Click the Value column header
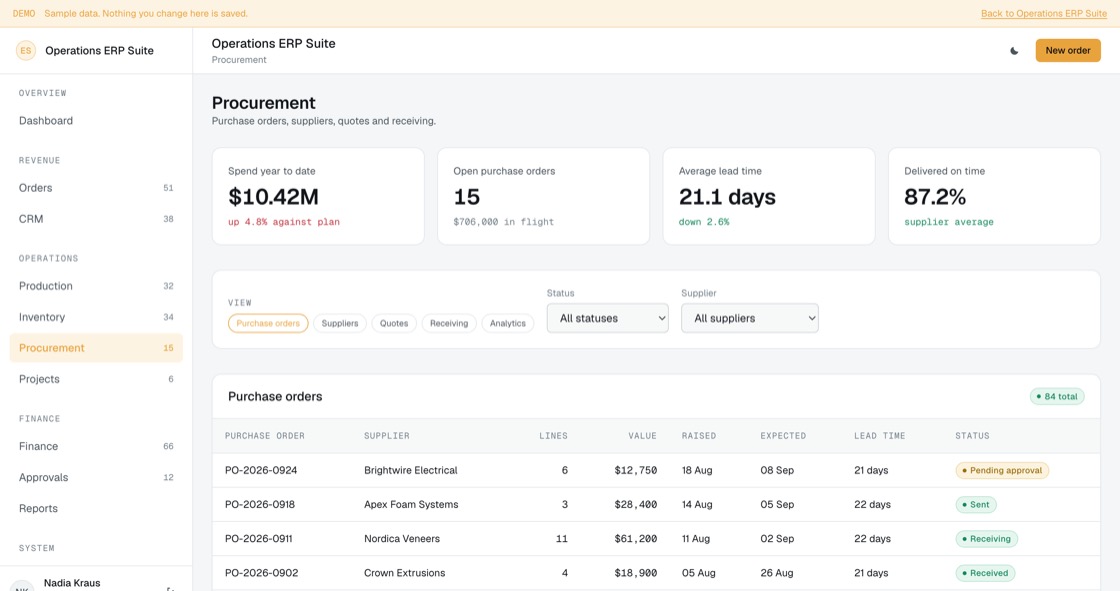This screenshot has height=591, width=1120. tap(642, 436)
